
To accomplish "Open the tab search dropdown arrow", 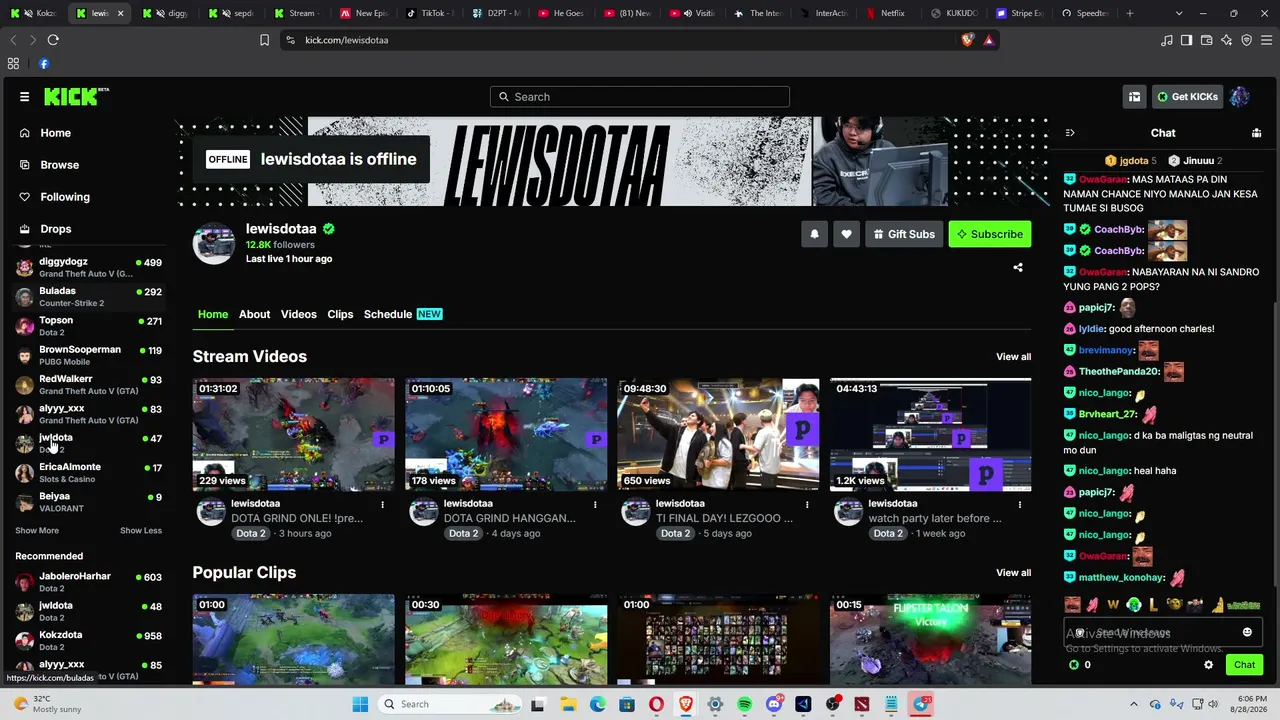I will pyautogui.click(x=1179, y=13).
